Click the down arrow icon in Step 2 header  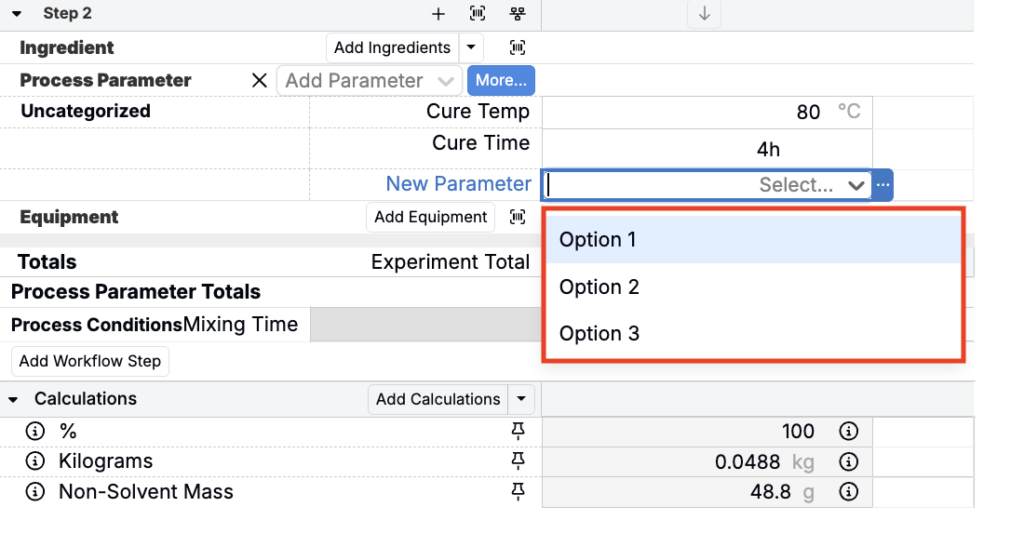click(704, 14)
